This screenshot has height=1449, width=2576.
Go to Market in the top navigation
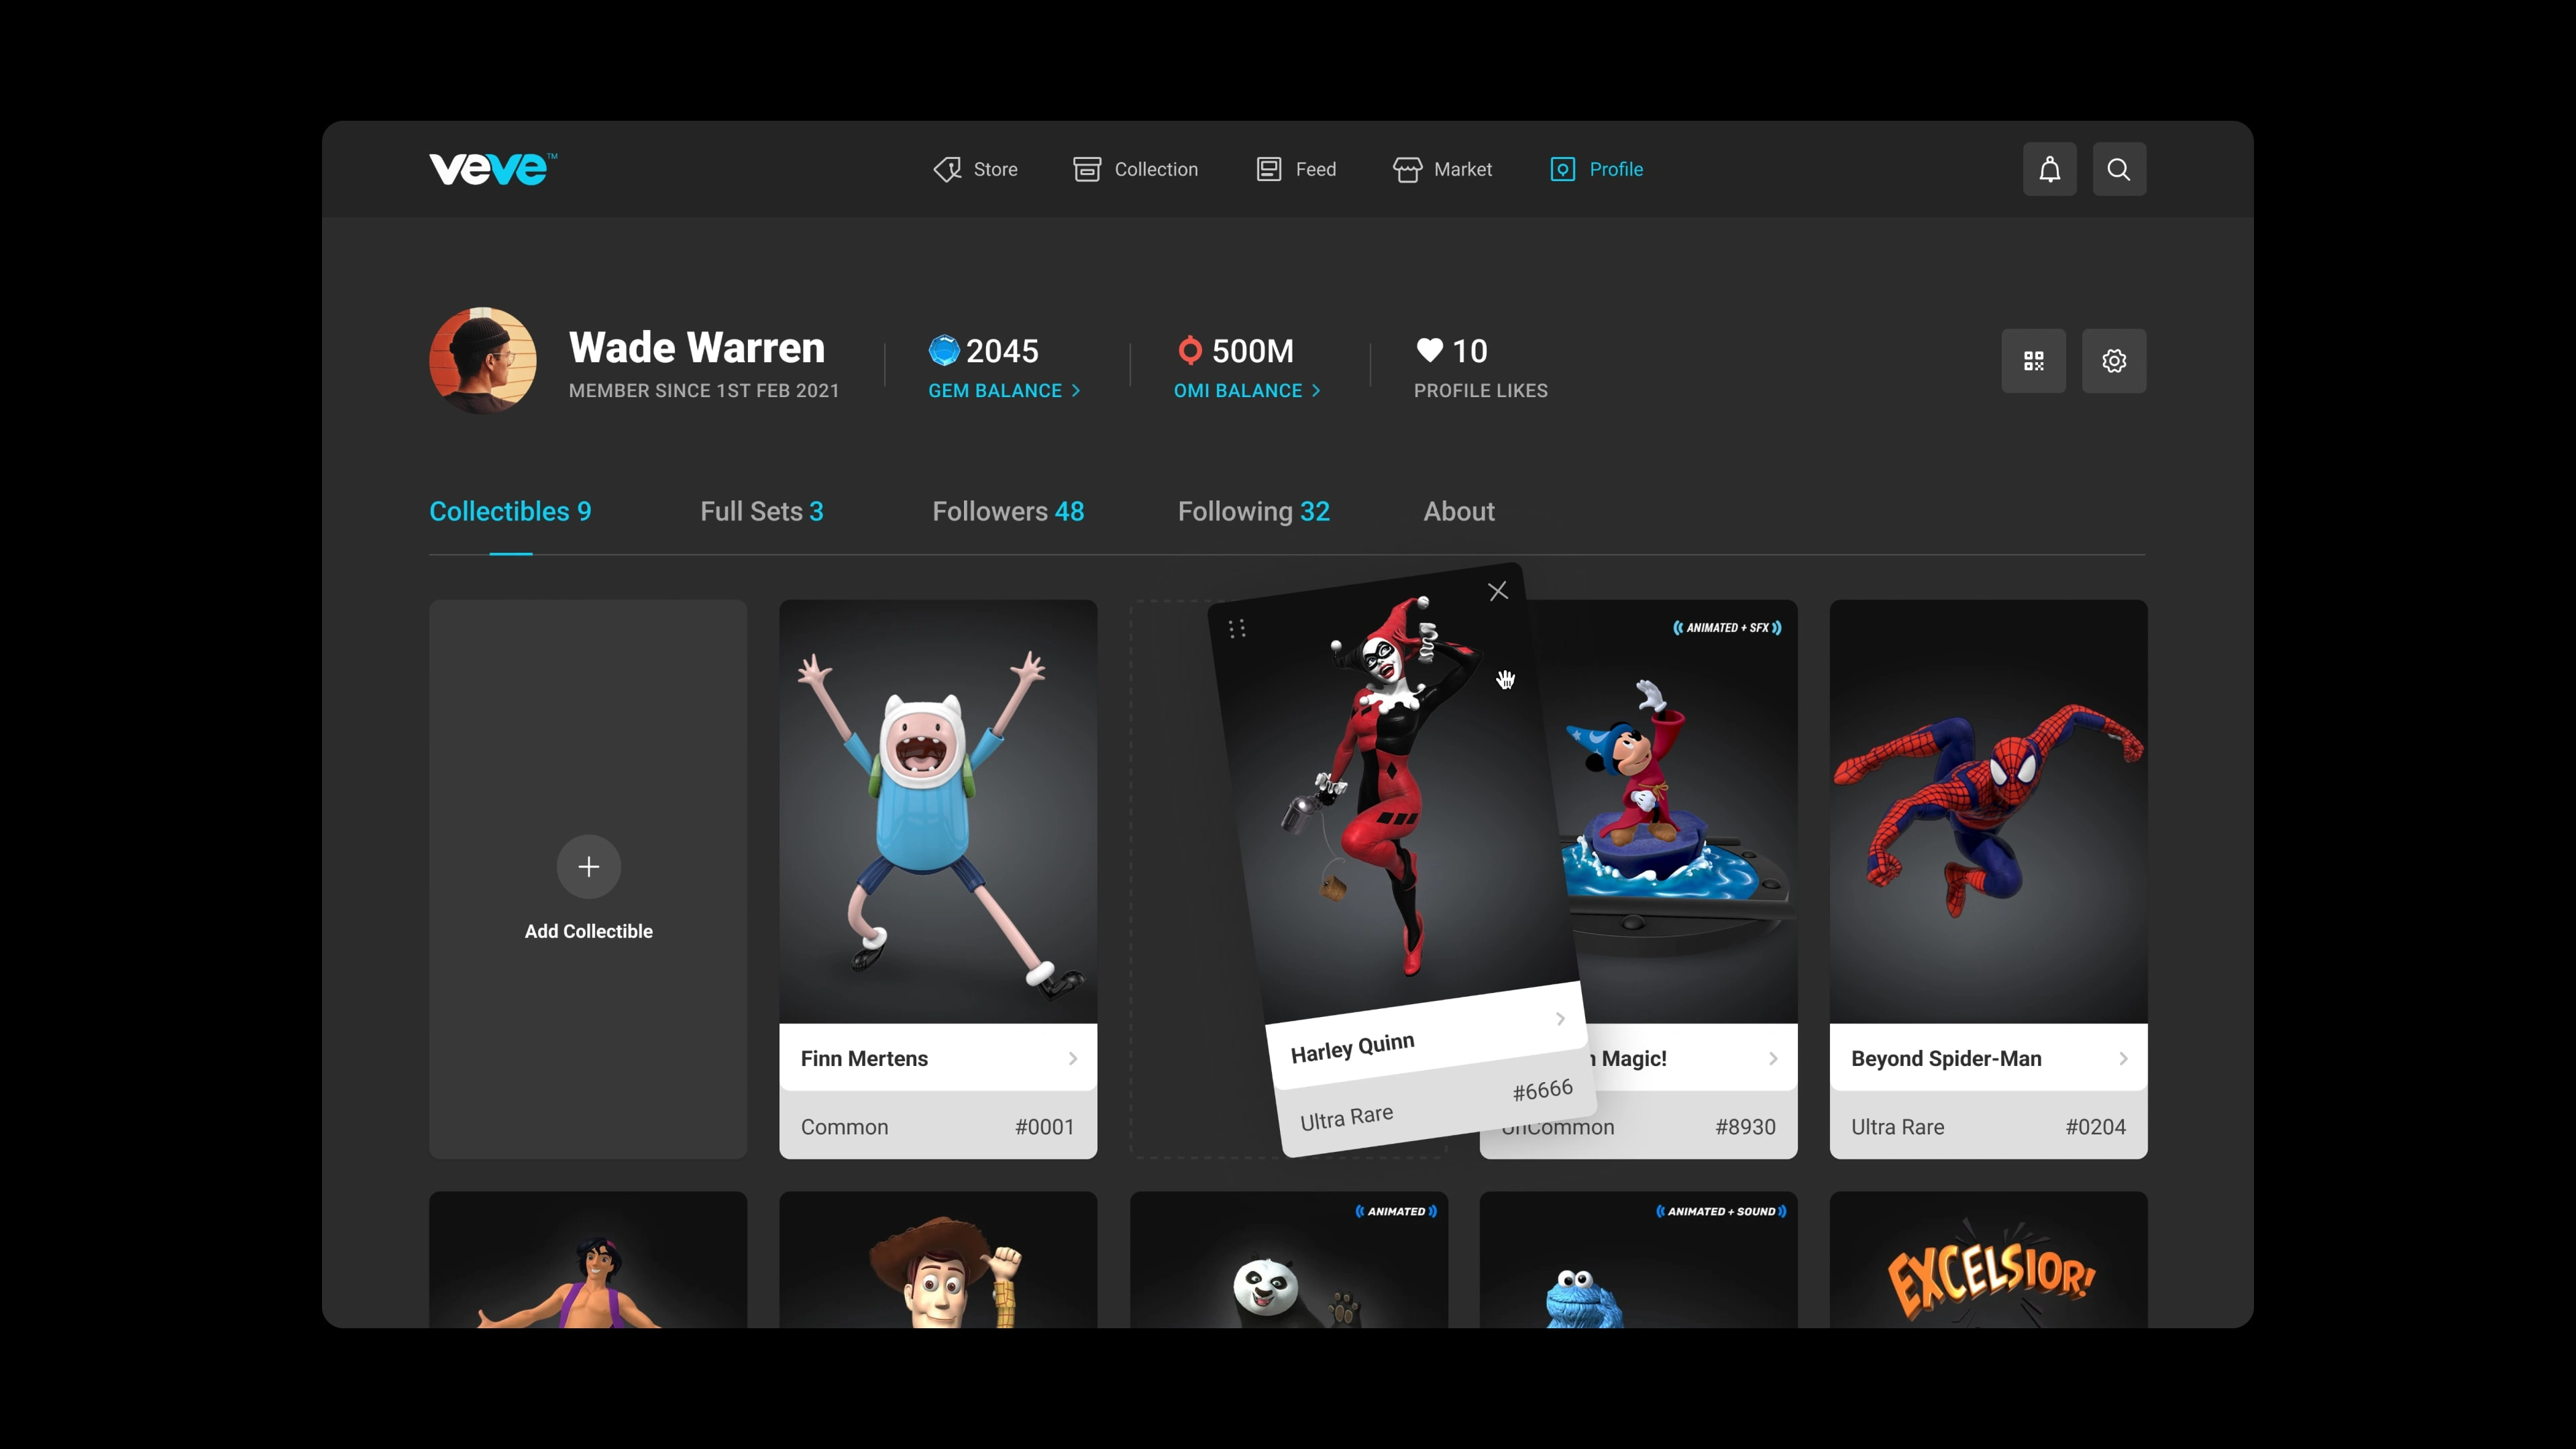pos(1442,169)
